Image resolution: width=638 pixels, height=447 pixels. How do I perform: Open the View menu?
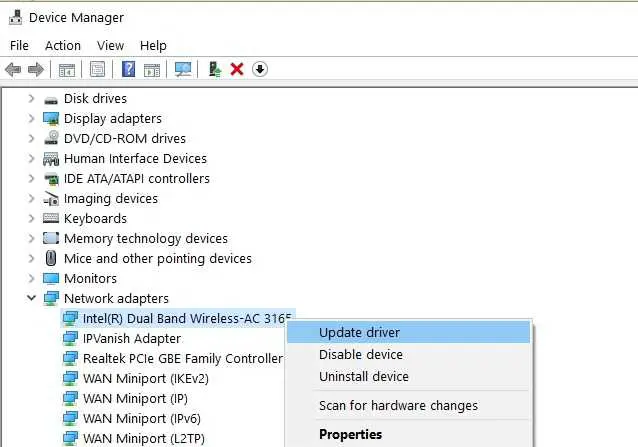[110, 46]
